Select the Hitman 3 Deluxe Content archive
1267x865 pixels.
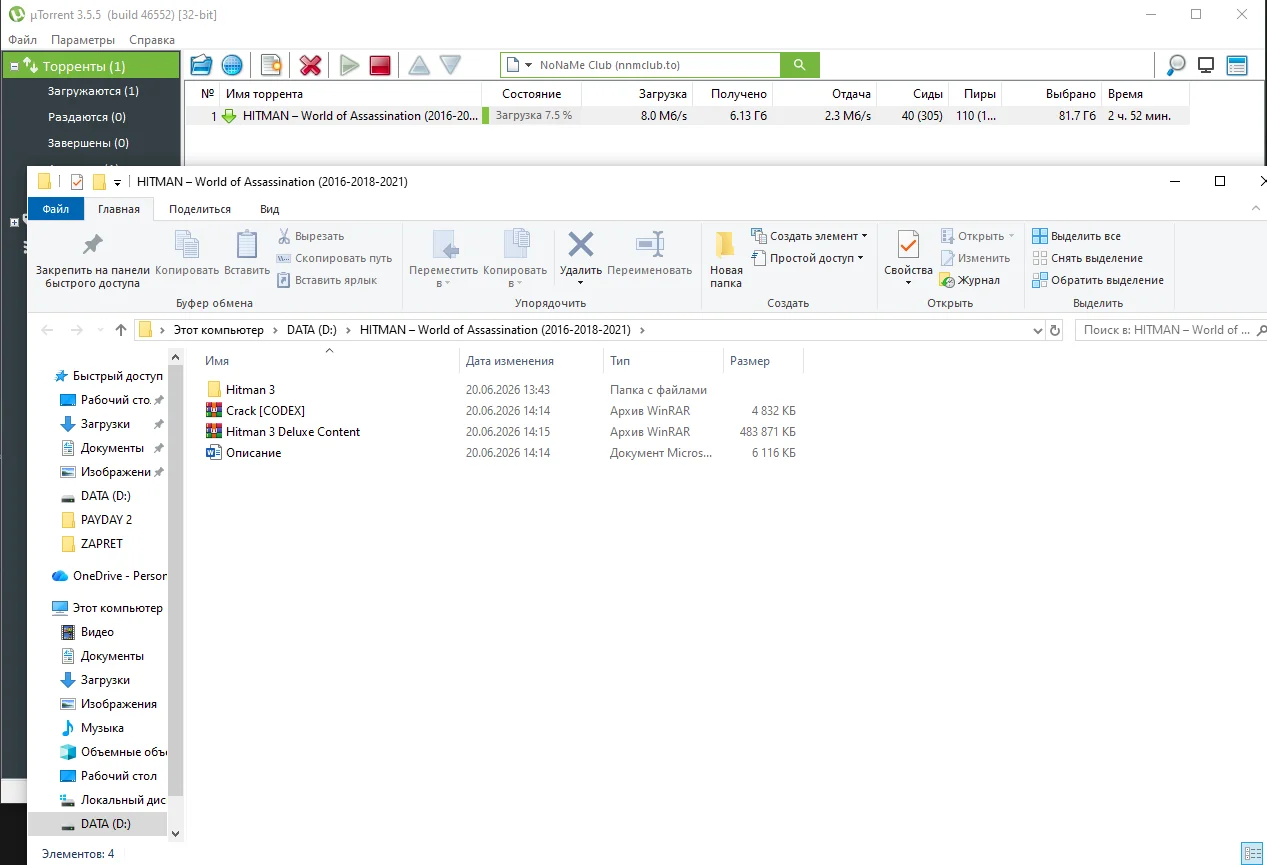click(293, 432)
